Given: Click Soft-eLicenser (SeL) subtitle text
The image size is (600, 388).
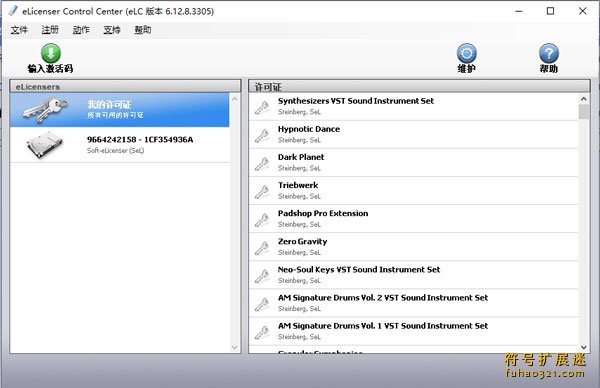Looking at the screenshot, I should tap(116, 150).
